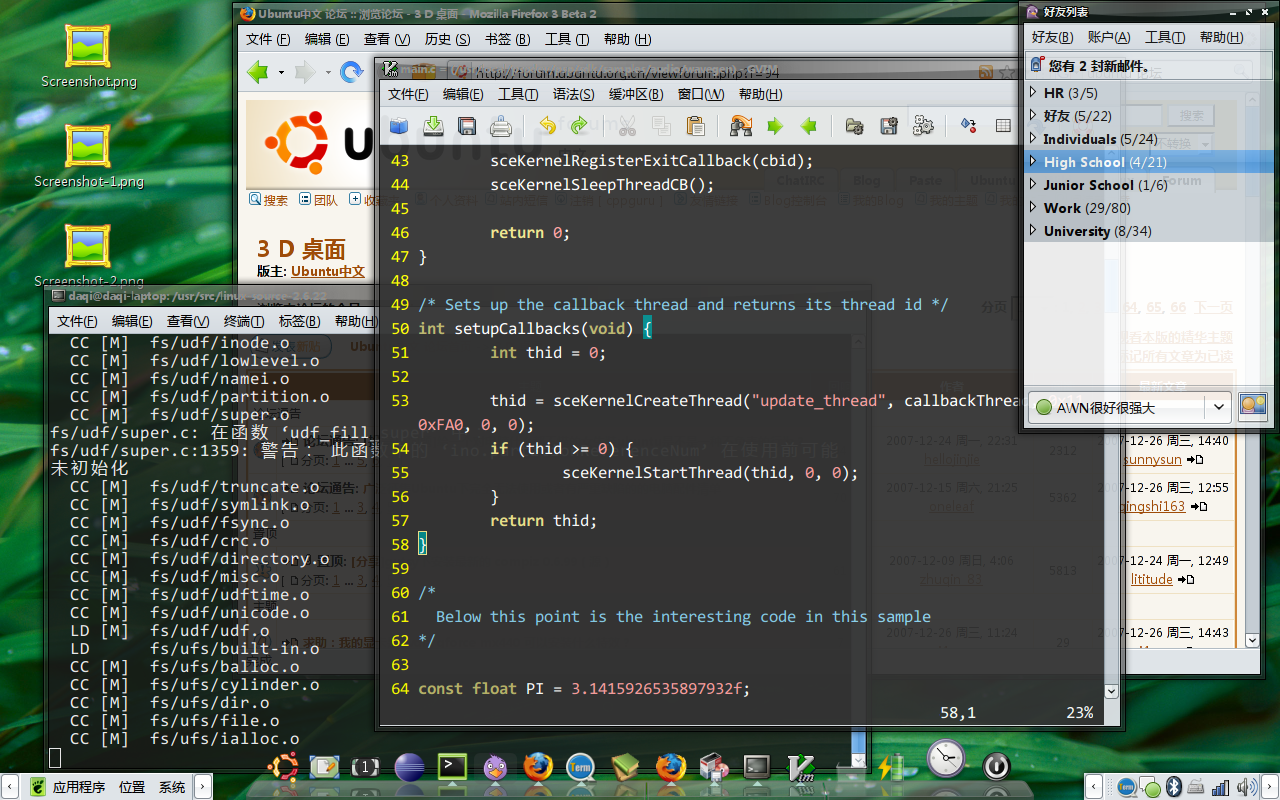Open the Pidgin purple bird icon in dock

pyautogui.click(x=495, y=767)
